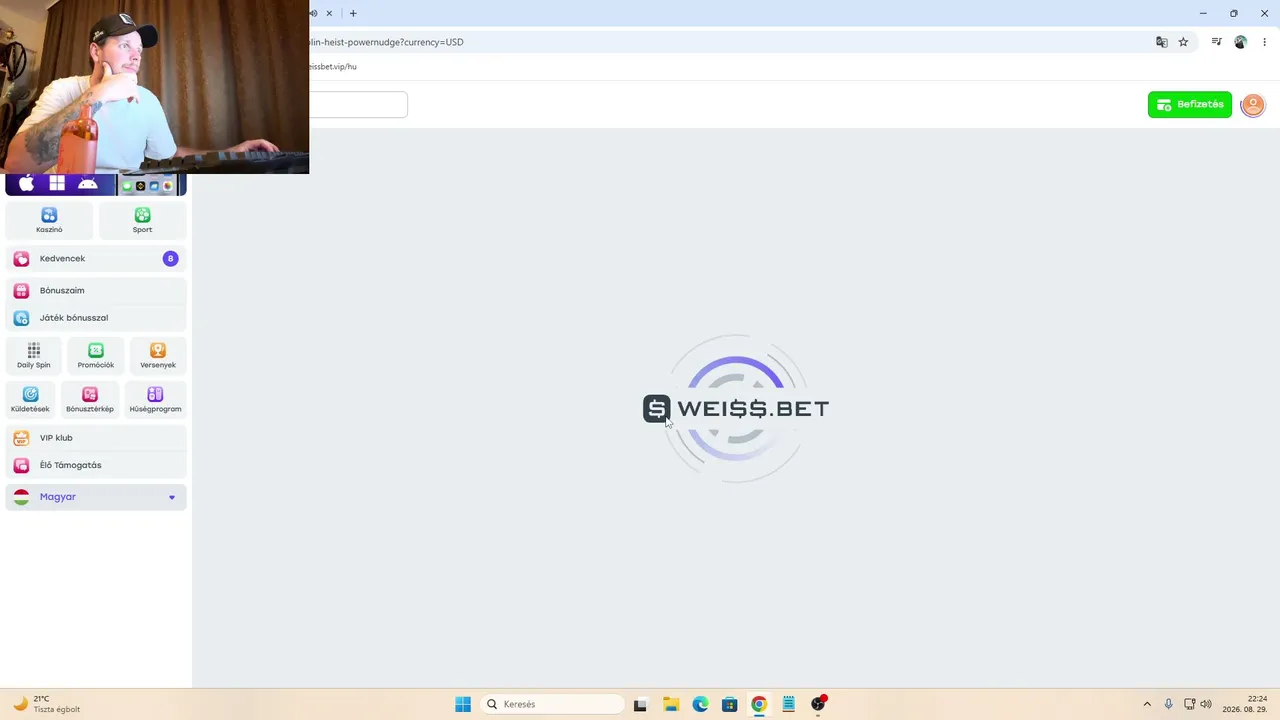Expand the Magyar language dropdown
The width and height of the screenshot is (1280, 720).
96,497
